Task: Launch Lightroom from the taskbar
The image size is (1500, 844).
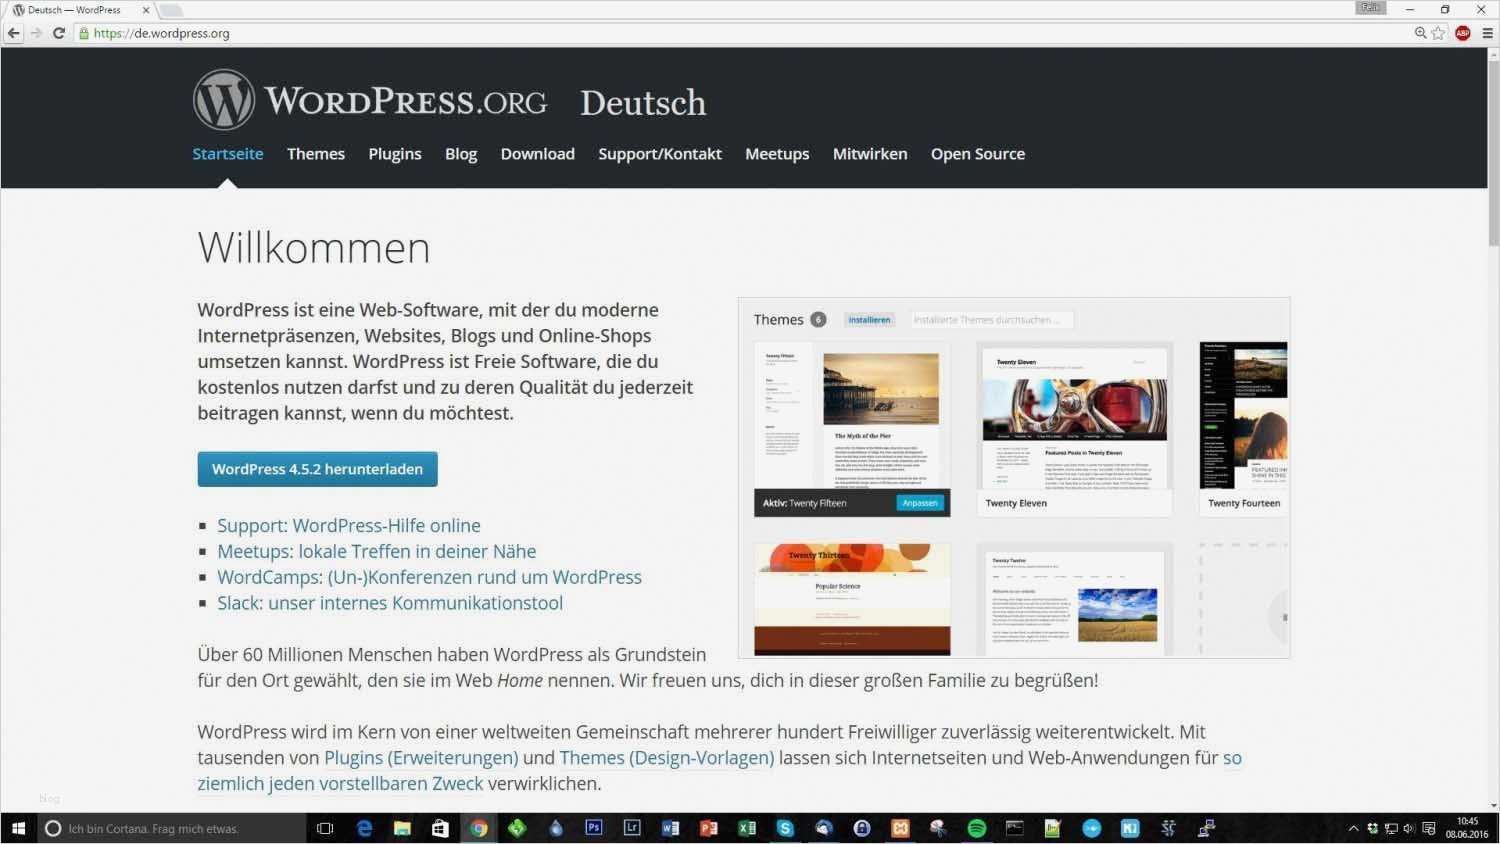Action: 632,828
